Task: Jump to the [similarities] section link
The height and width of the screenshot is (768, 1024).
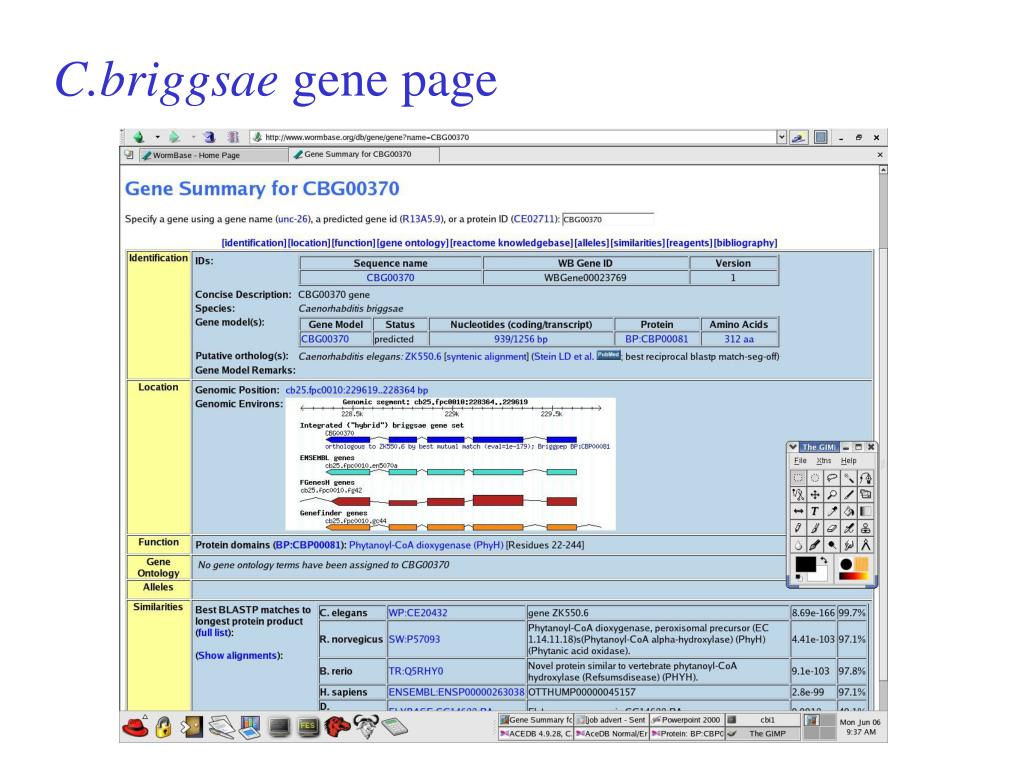Action: 637,243
